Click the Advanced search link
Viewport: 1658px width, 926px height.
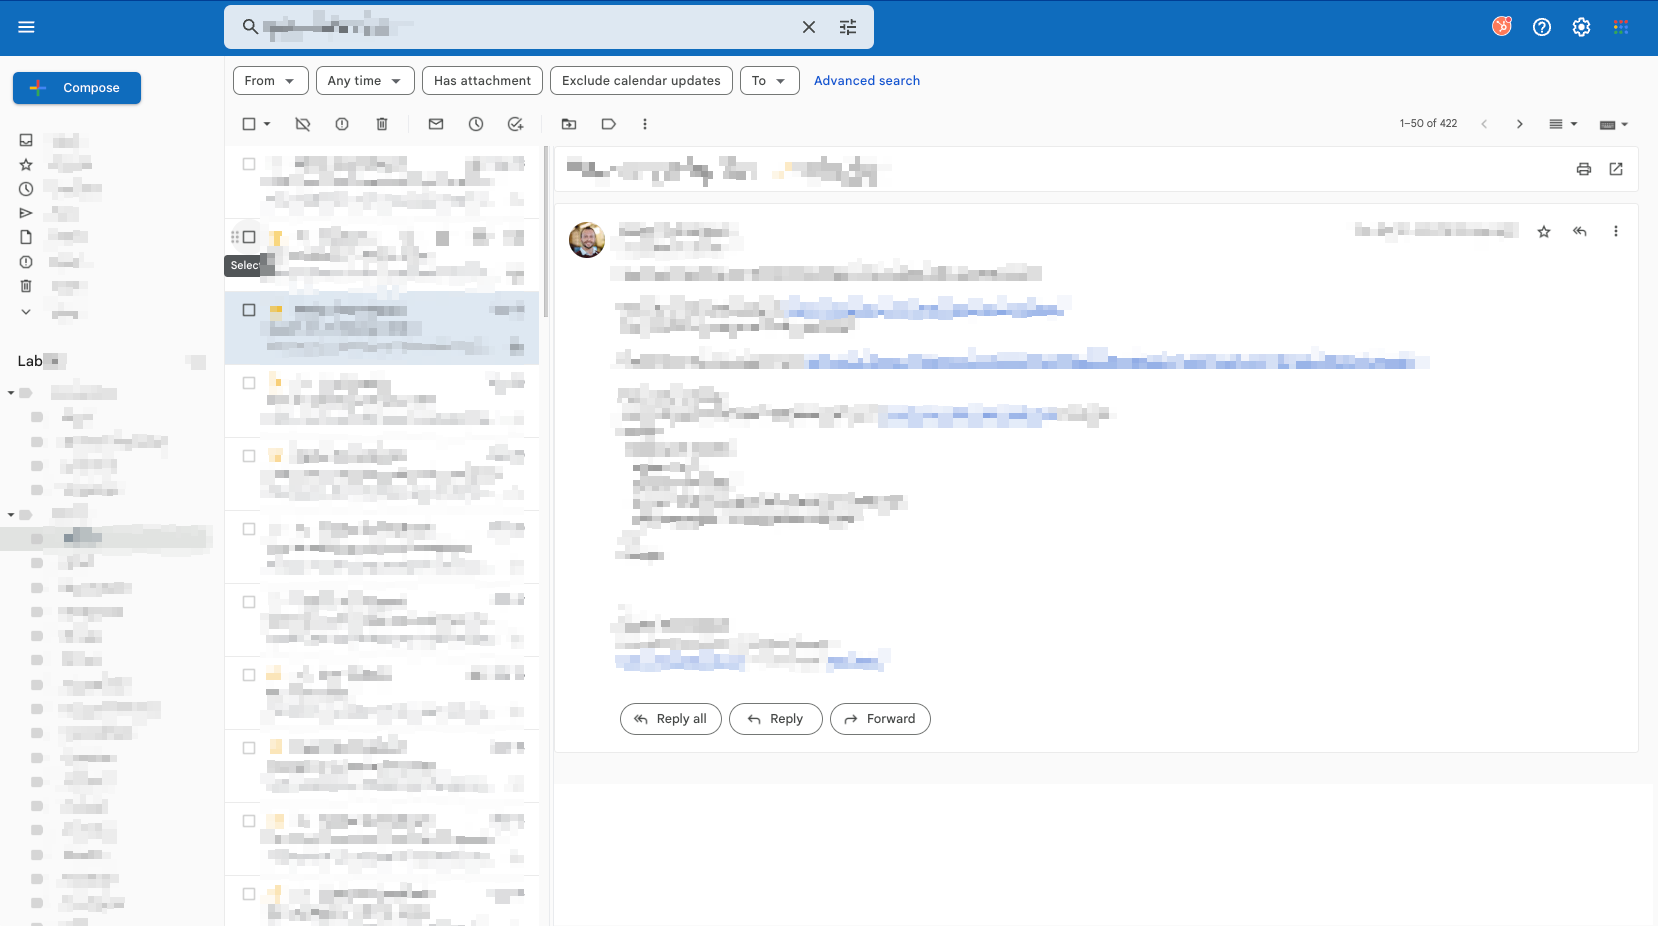tap(866, 80)
